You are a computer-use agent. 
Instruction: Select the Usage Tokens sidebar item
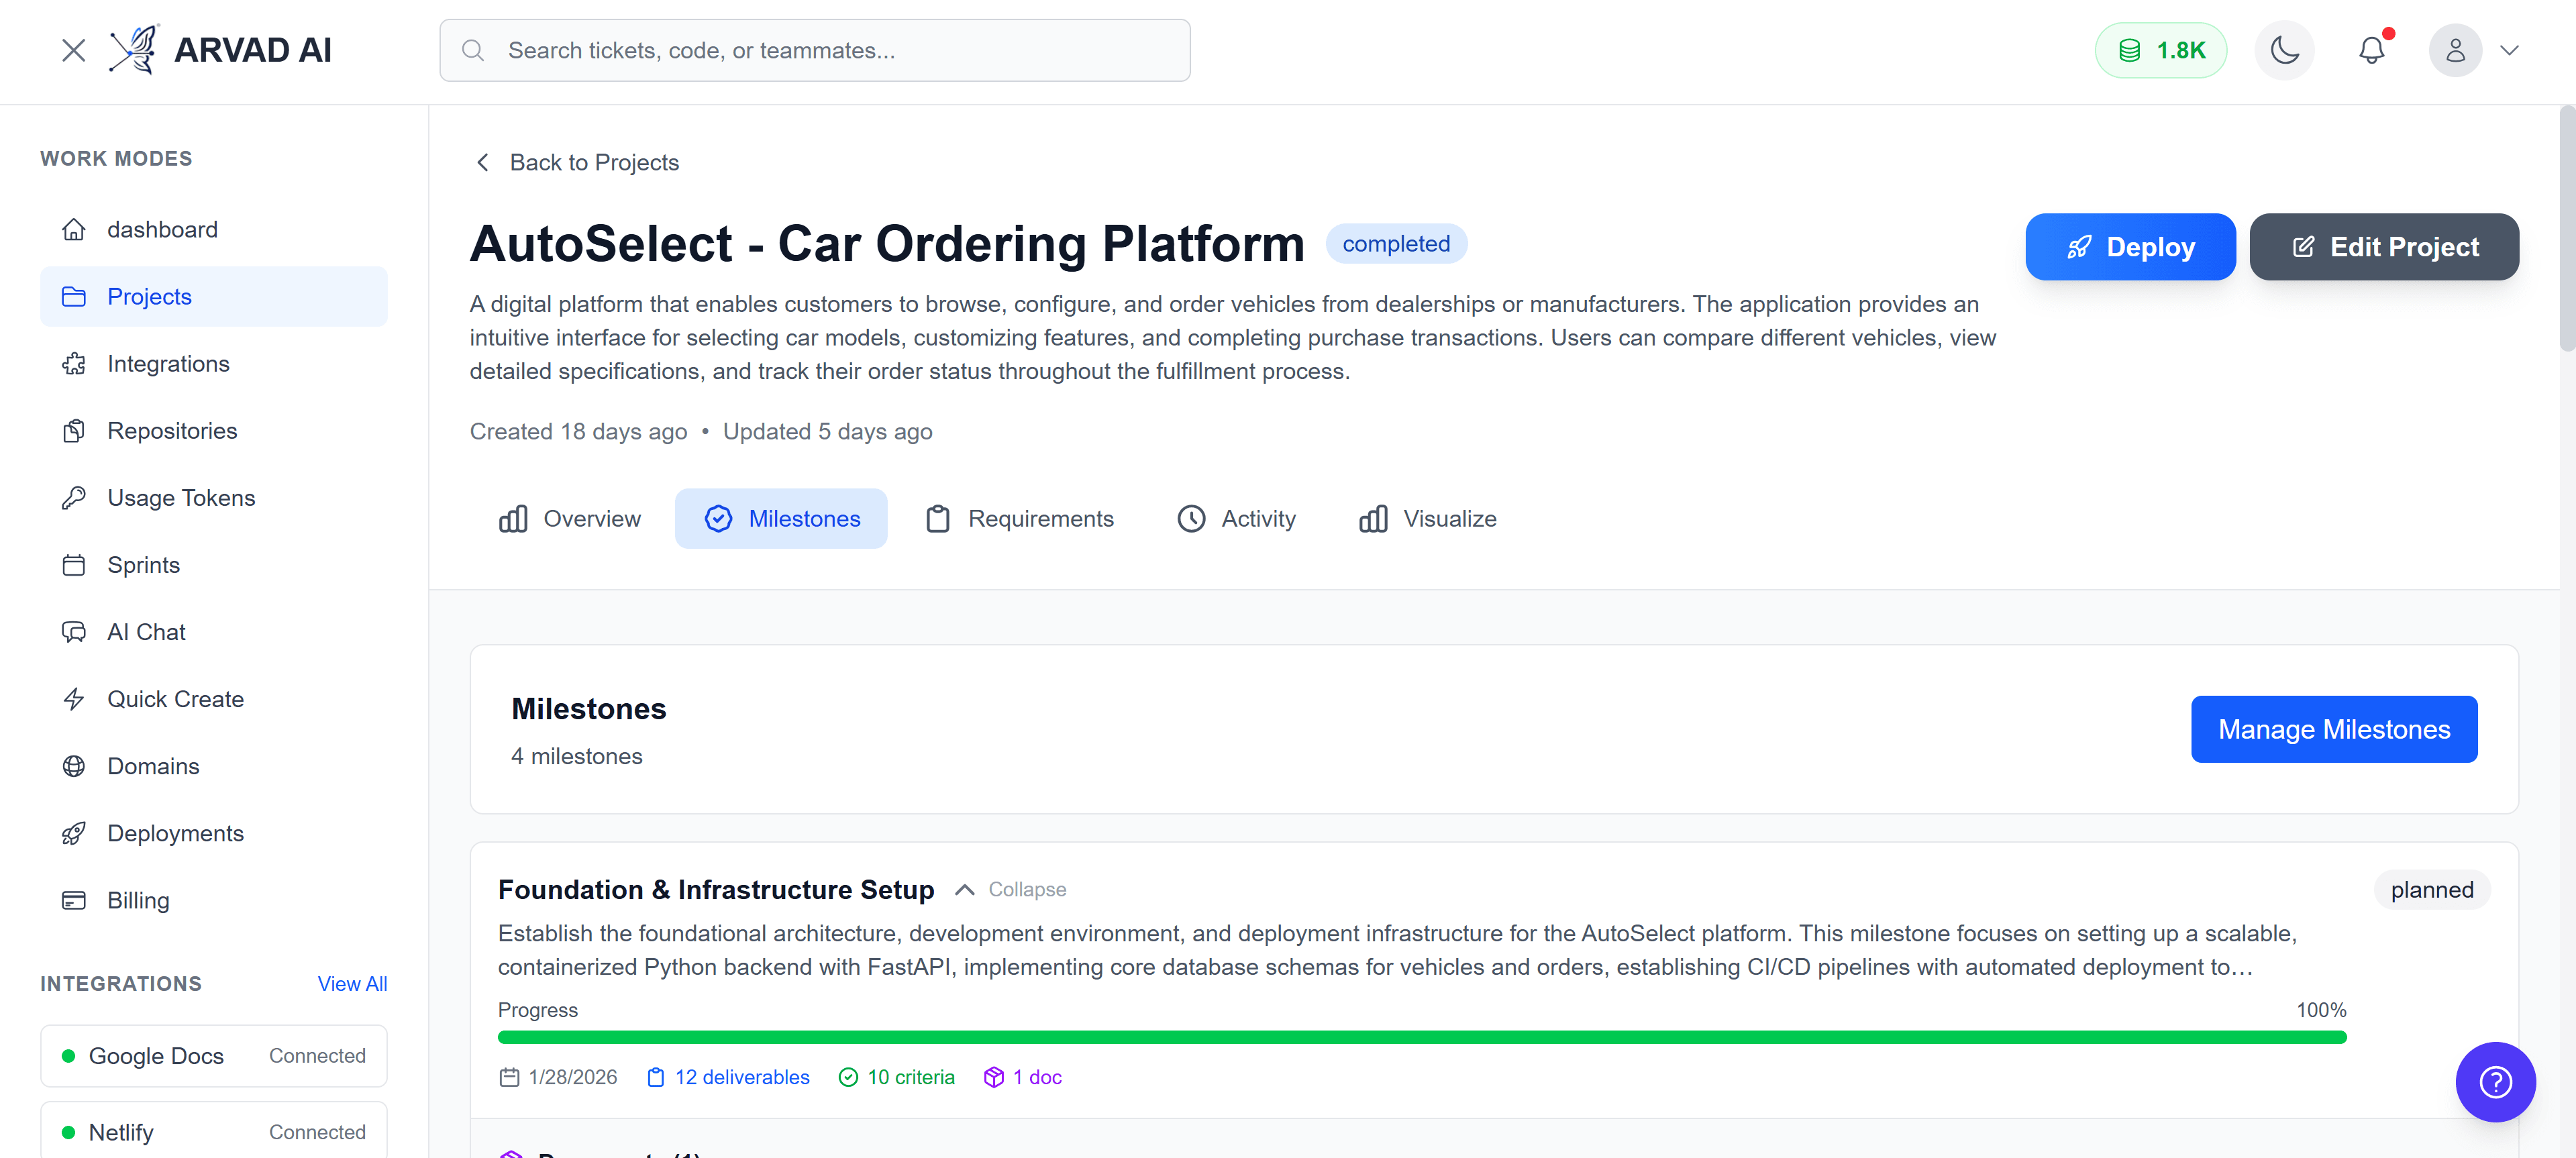point(180,497)
